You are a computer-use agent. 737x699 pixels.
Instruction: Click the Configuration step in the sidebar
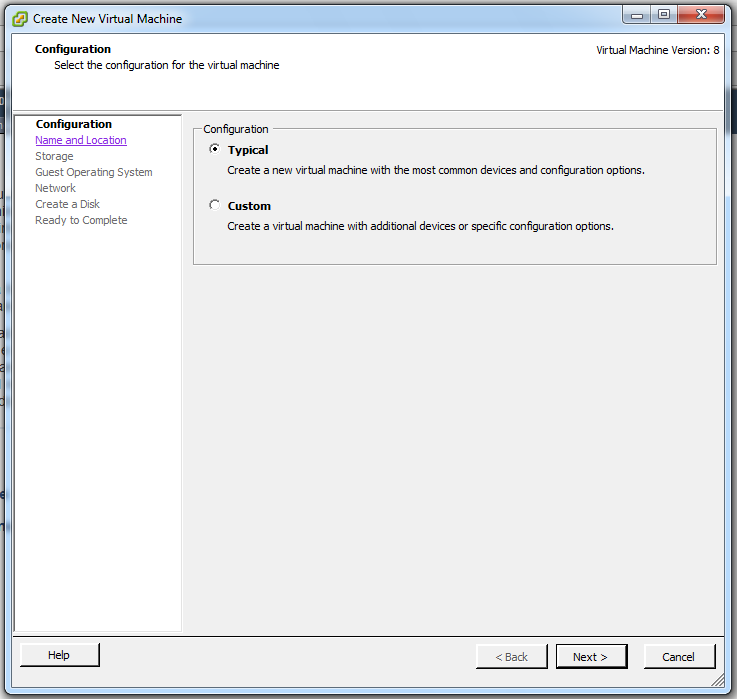click(x=74, y=124)
